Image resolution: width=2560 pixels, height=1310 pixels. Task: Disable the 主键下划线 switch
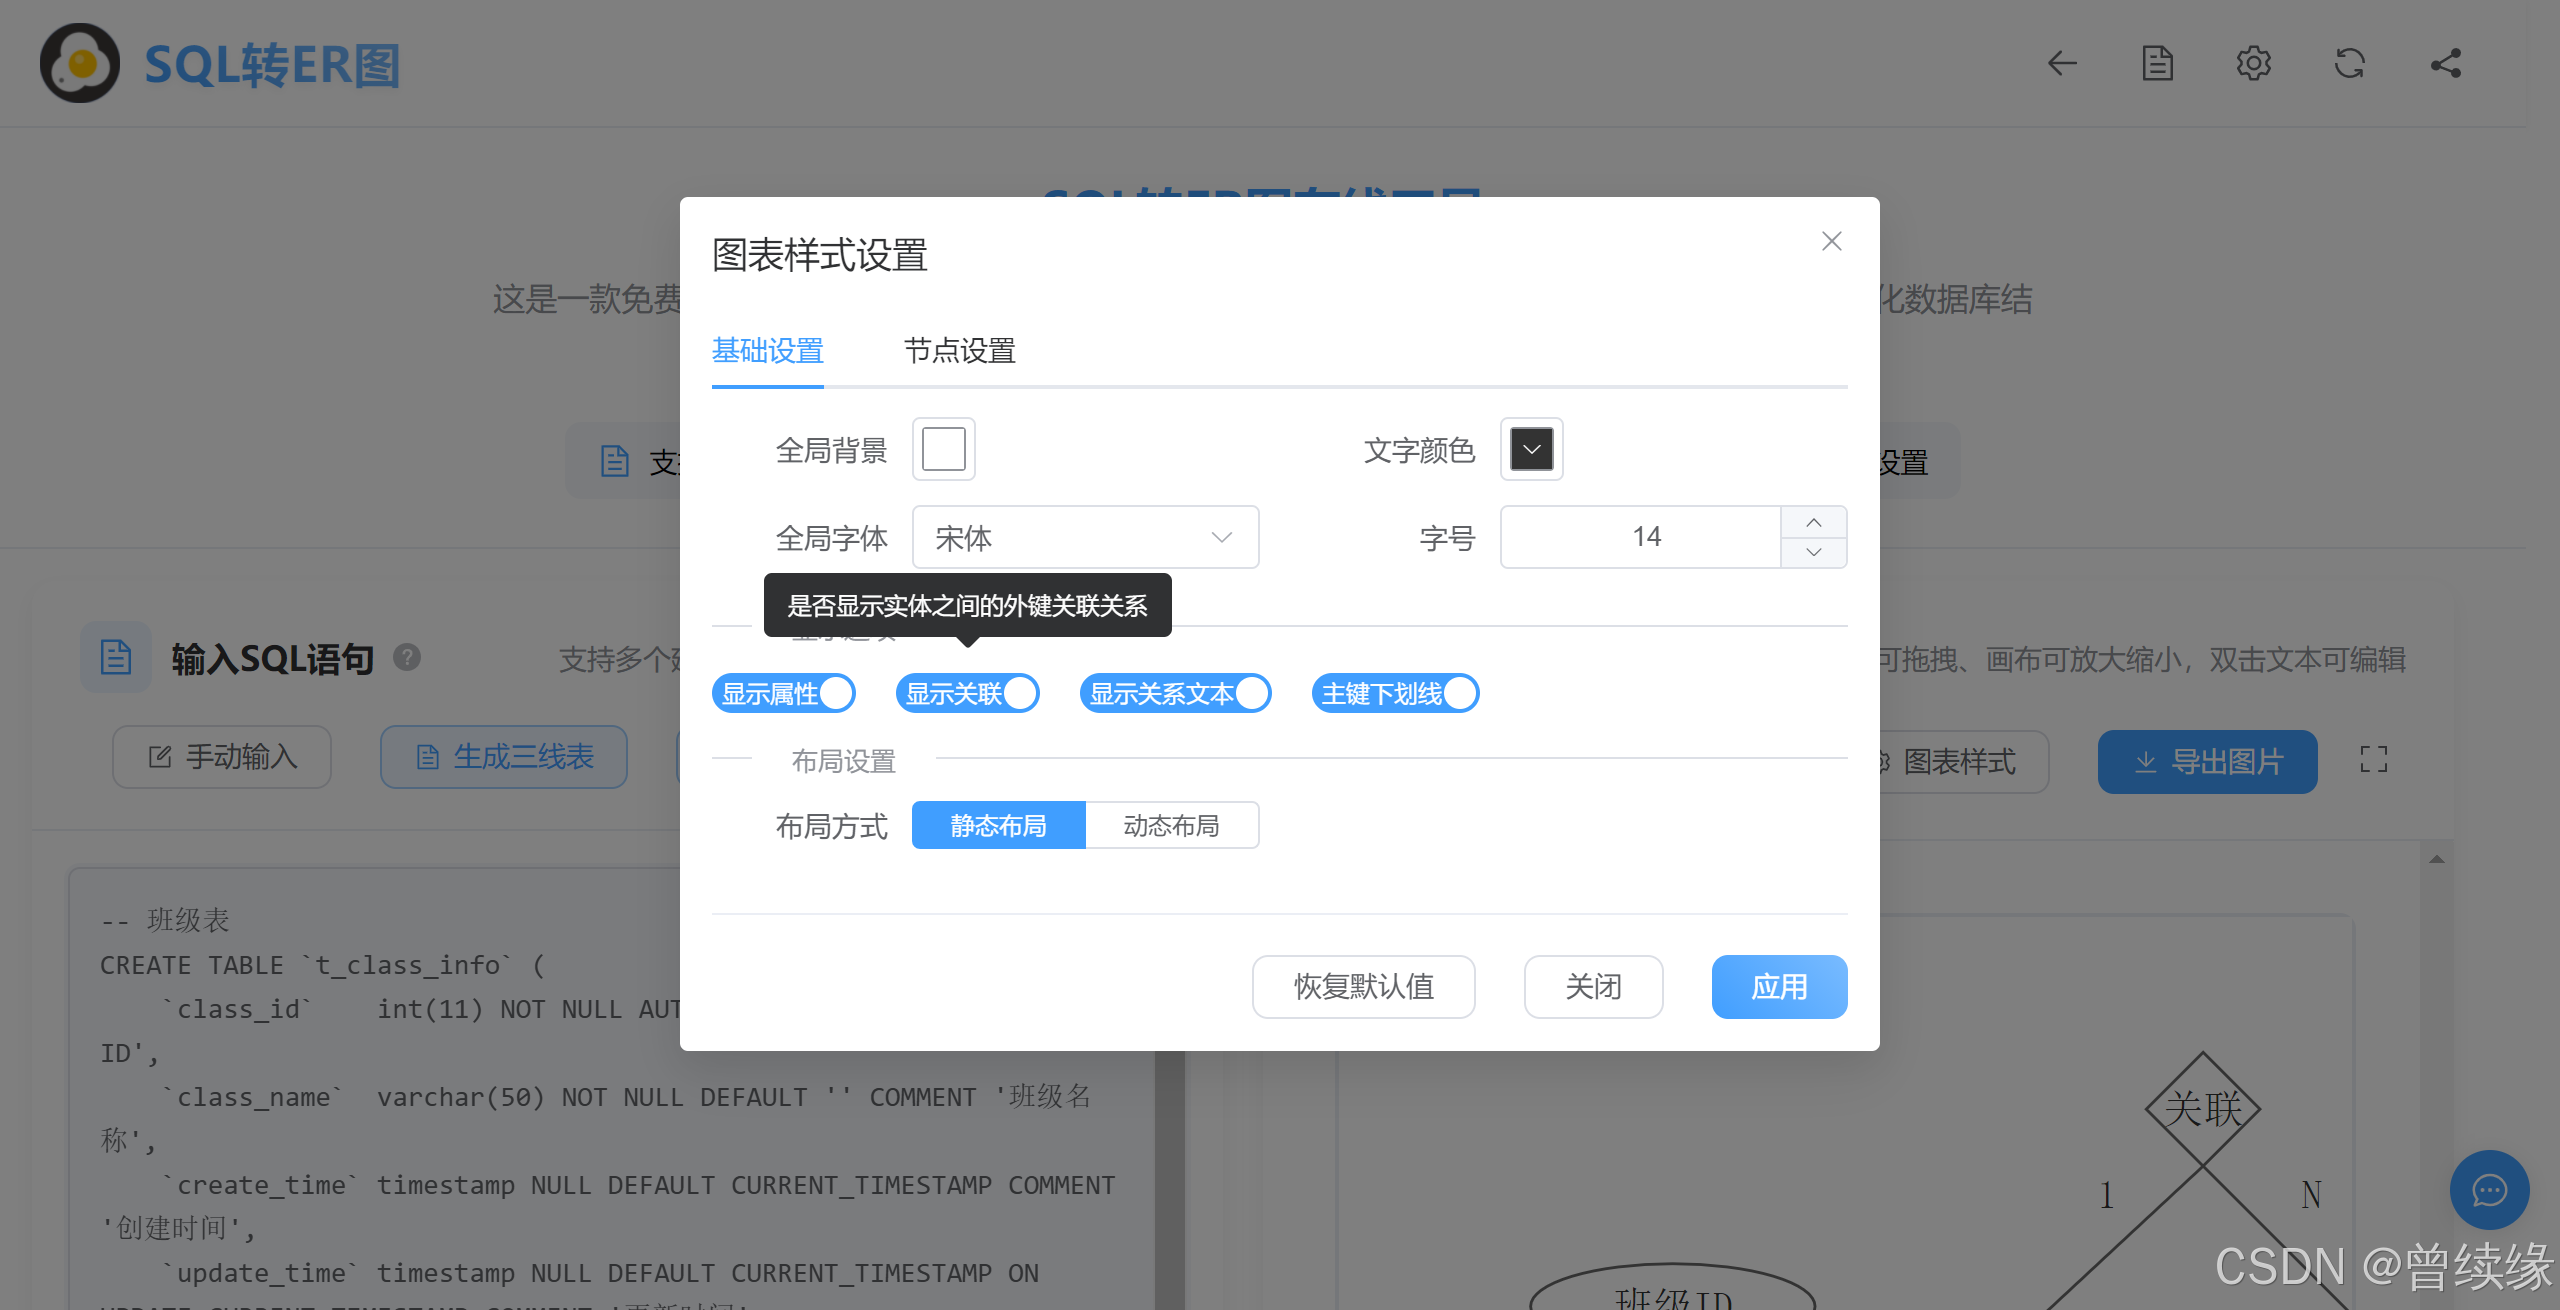point(1395,693)
